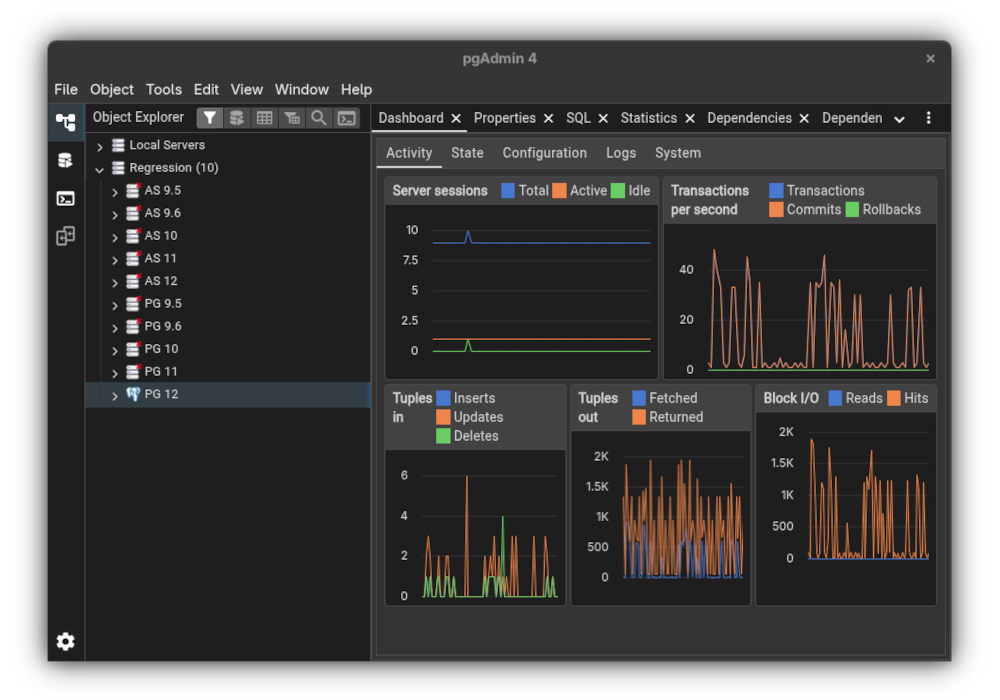Select the schema diff sidebar icon

pyautogui.click(x=65, y=237)
